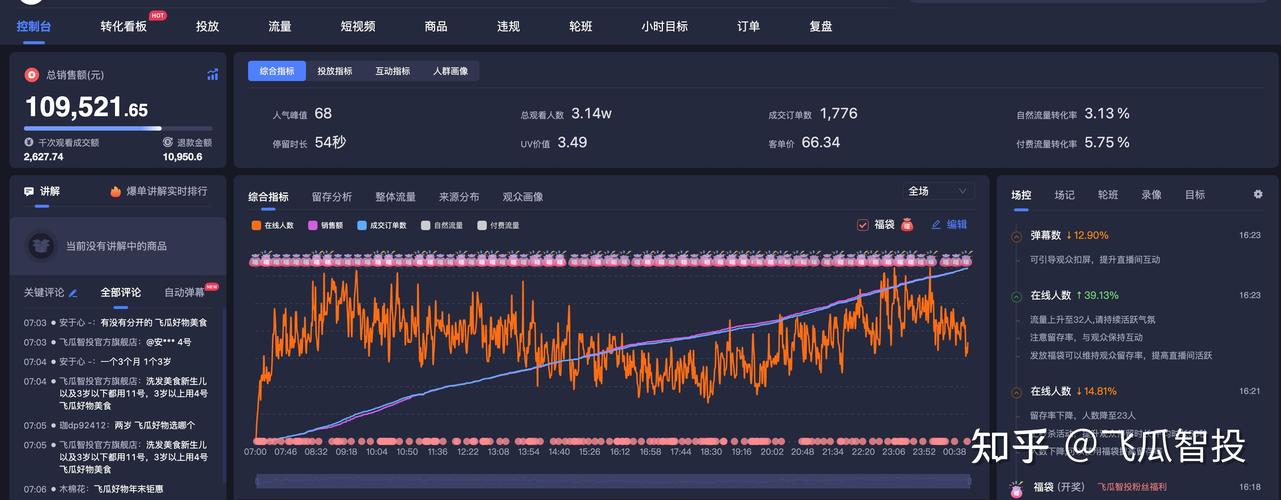Screen dimensions: 1281x500
Task: Click the 退款金额 refund icon
Action: (x=168, y=142)
